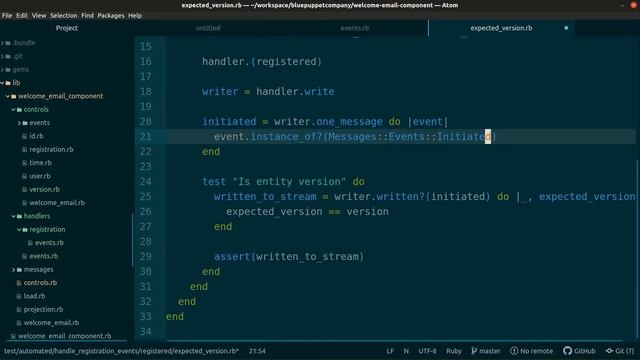The height and width of the screenshot is (360, 640).
Task: Open welcome_email_component.rb in the tree
Action: tap(64, 336)
